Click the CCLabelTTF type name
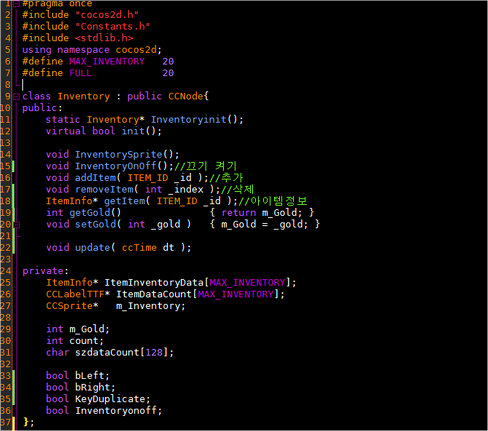Viewport: 488px width, 431px height. click(75, 294)
